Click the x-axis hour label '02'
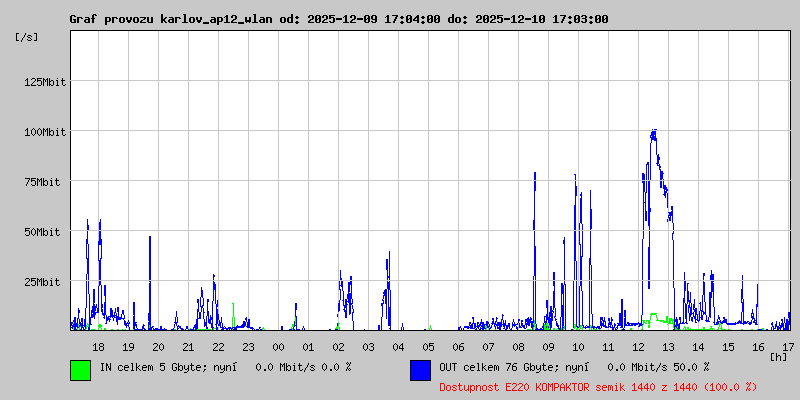Viewport: 800px width, 400px height. click(x=338, y=347)
